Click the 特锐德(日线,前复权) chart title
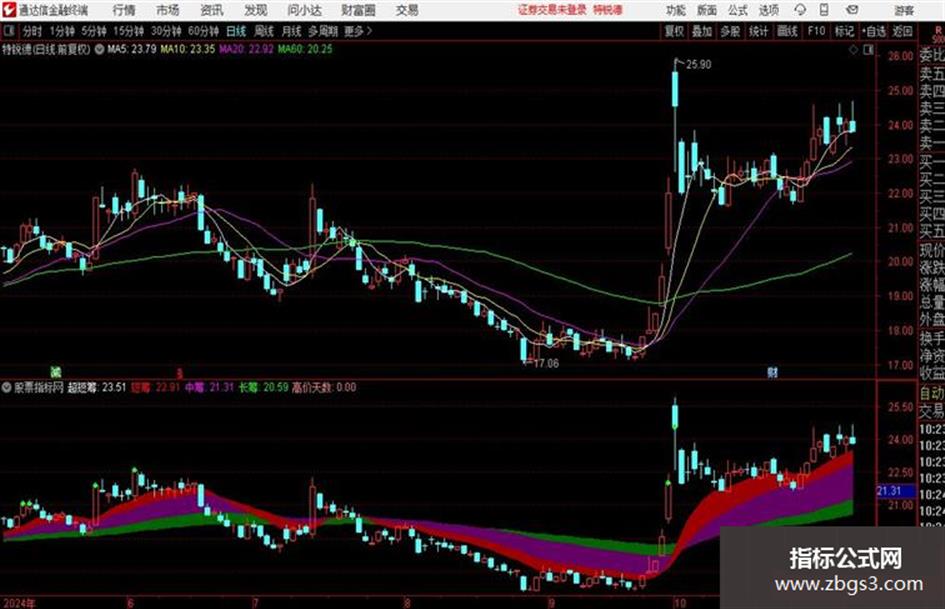This screenshot has width=945, height=609. [46, 49]
